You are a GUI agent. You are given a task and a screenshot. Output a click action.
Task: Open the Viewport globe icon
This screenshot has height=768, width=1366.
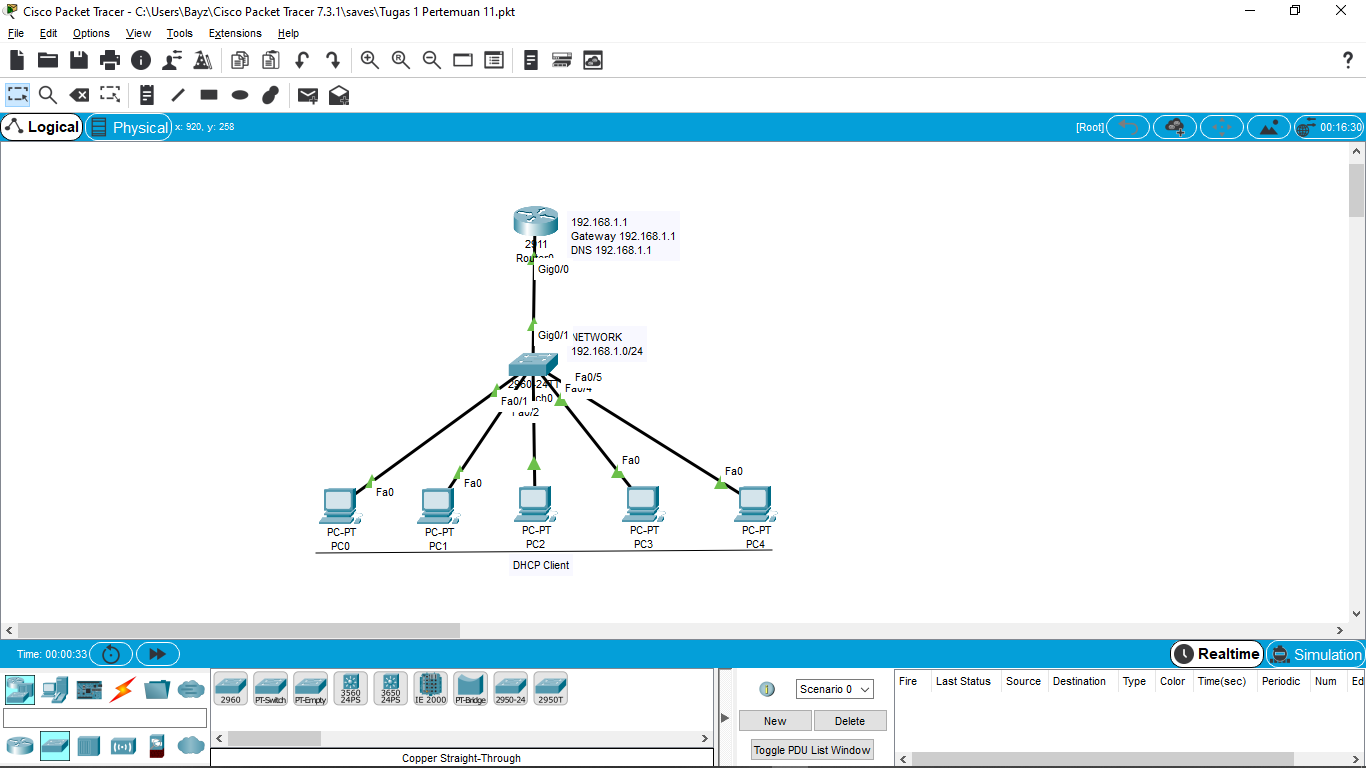point(1307,127)
